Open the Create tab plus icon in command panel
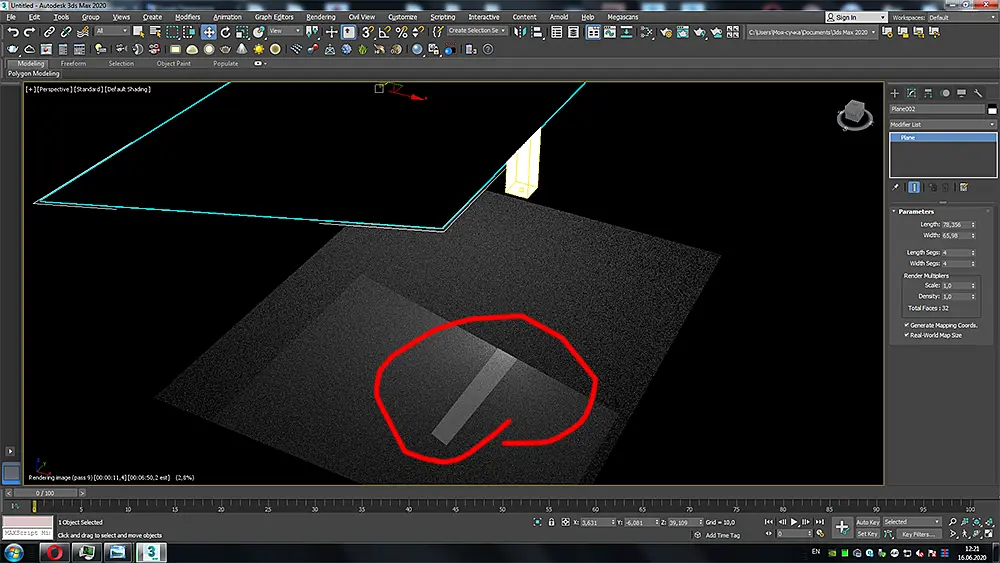The width and height of the screenshot is (1000, 563). pyautogui.click(x=895, y=93)
